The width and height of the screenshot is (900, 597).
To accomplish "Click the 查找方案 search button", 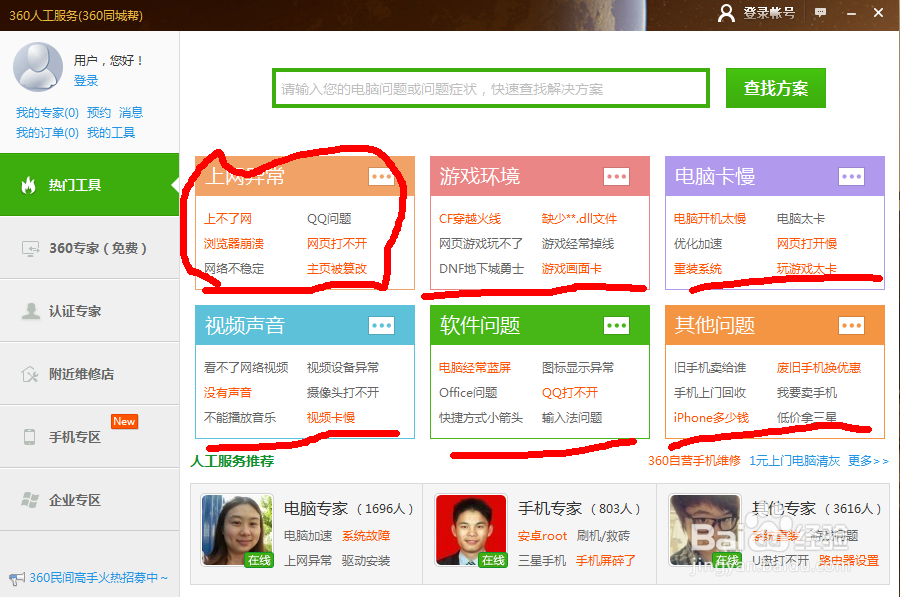I will [x=775, y=88].
